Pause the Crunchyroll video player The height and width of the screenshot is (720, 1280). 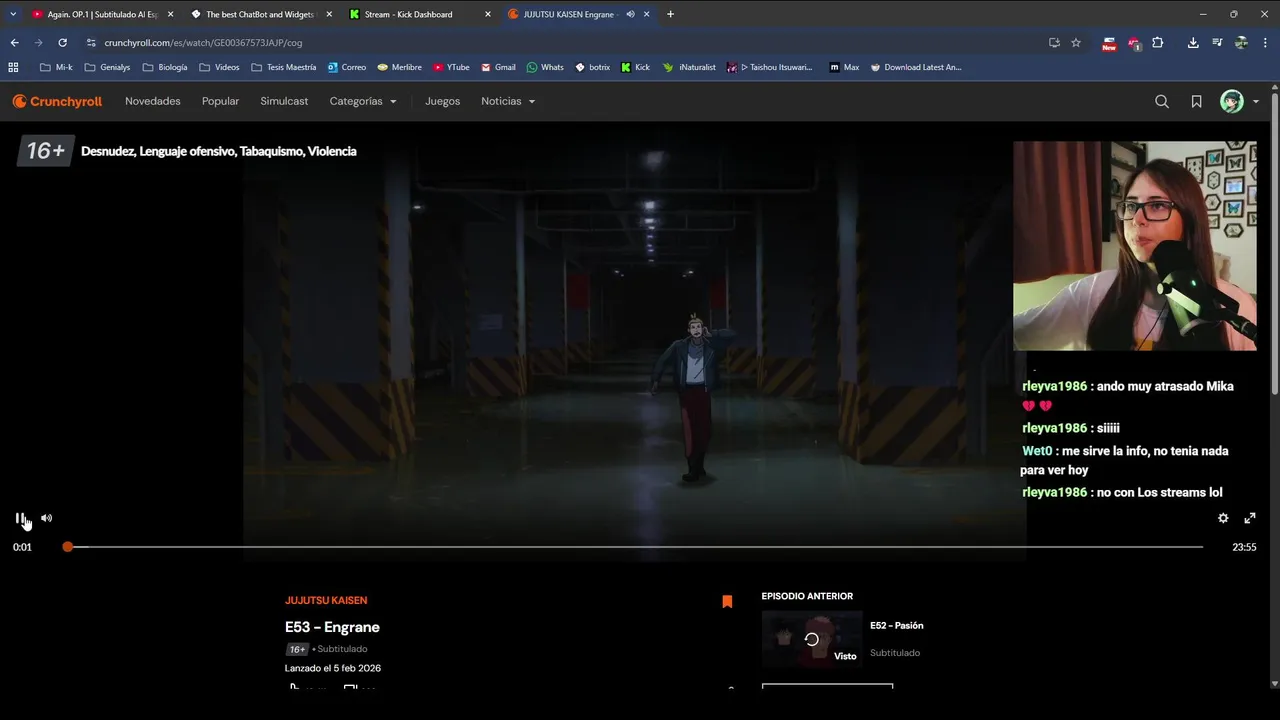coord(20,518)
